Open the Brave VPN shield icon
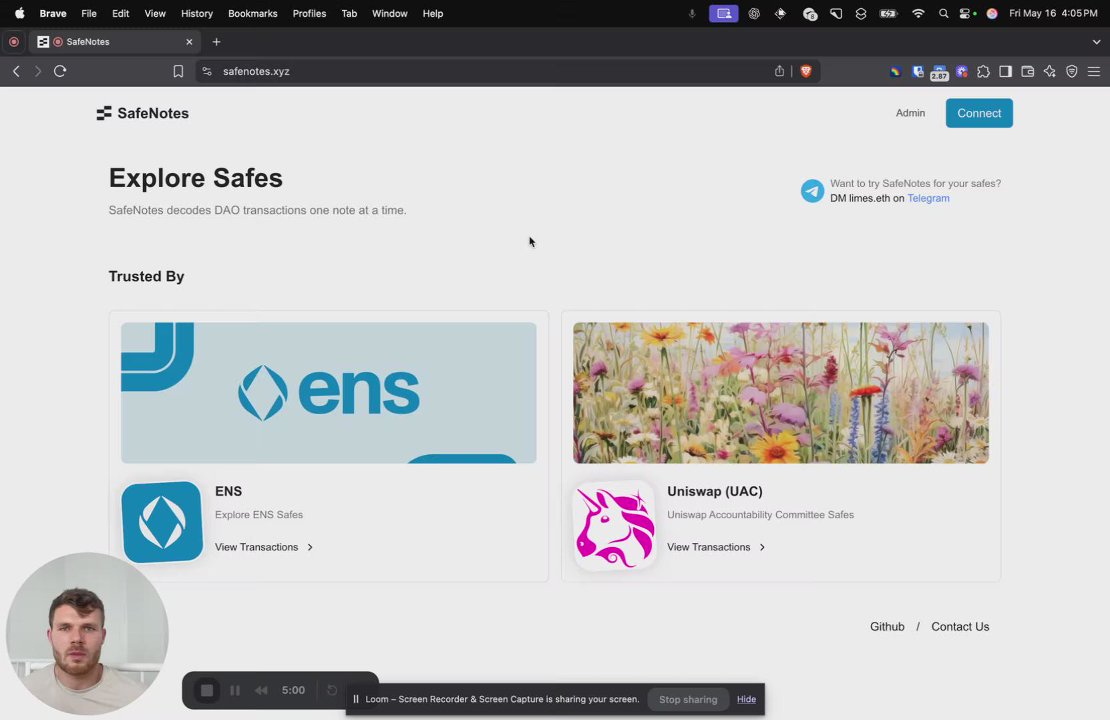1110x720 pixels. point(1072,72)
